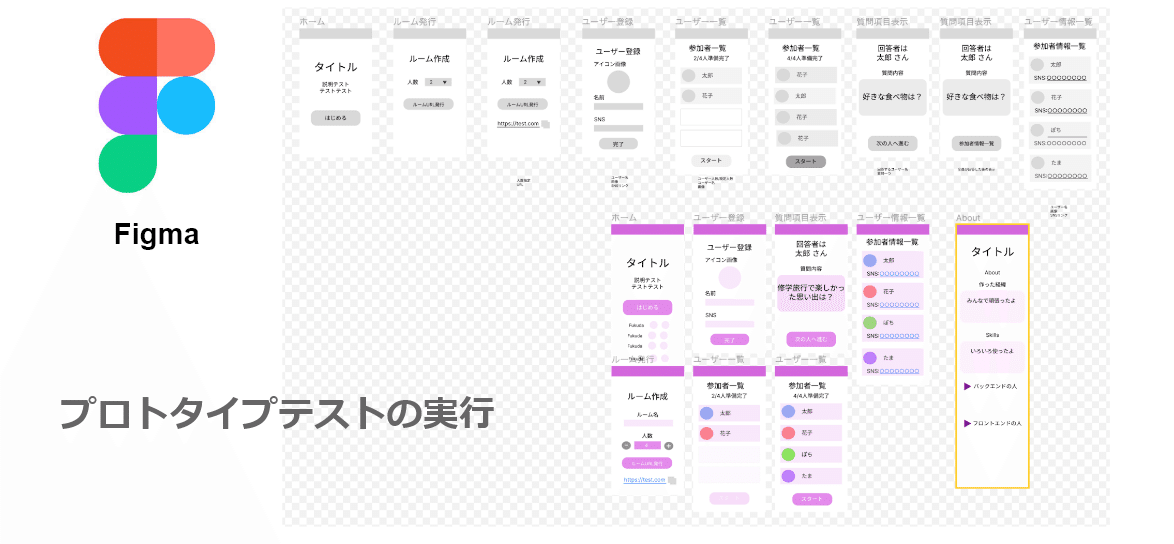Click the 修学旅行で楽しかった思い出は？ question card

click(811, 291)
